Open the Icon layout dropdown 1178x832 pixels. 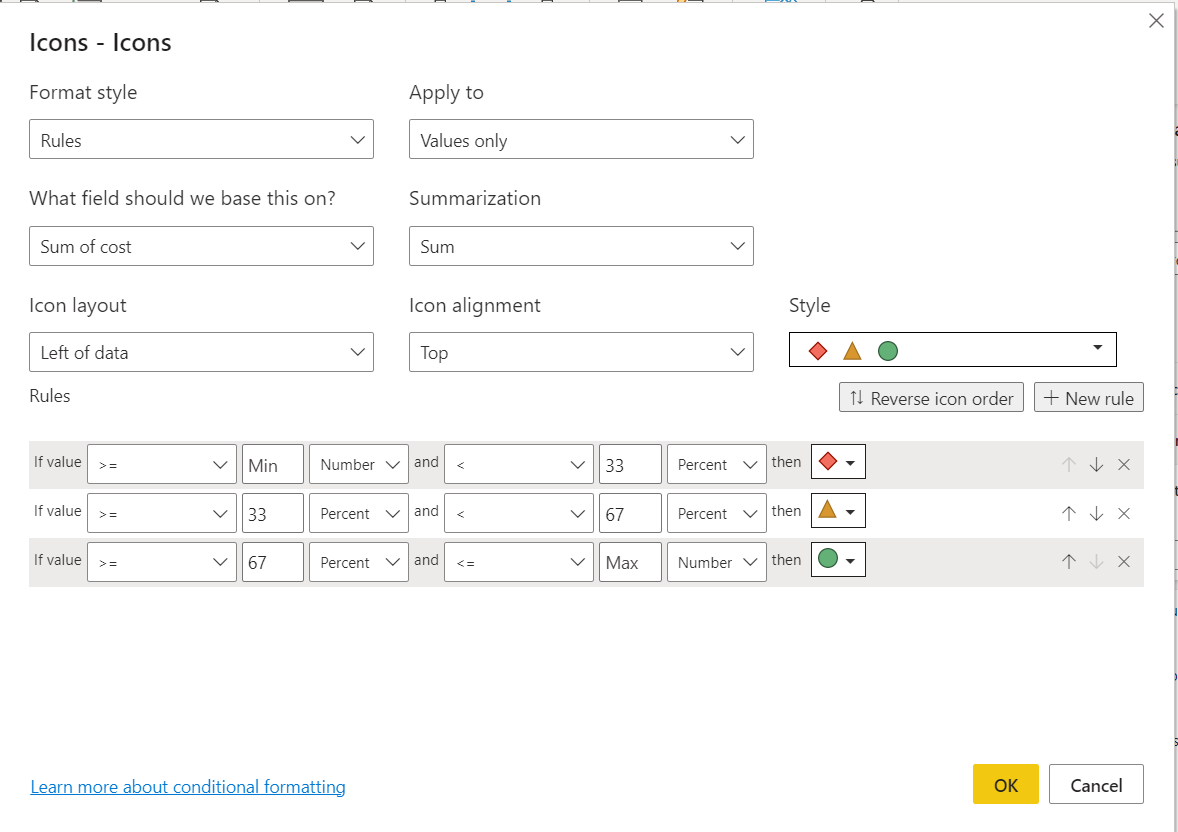coord(201,352)
